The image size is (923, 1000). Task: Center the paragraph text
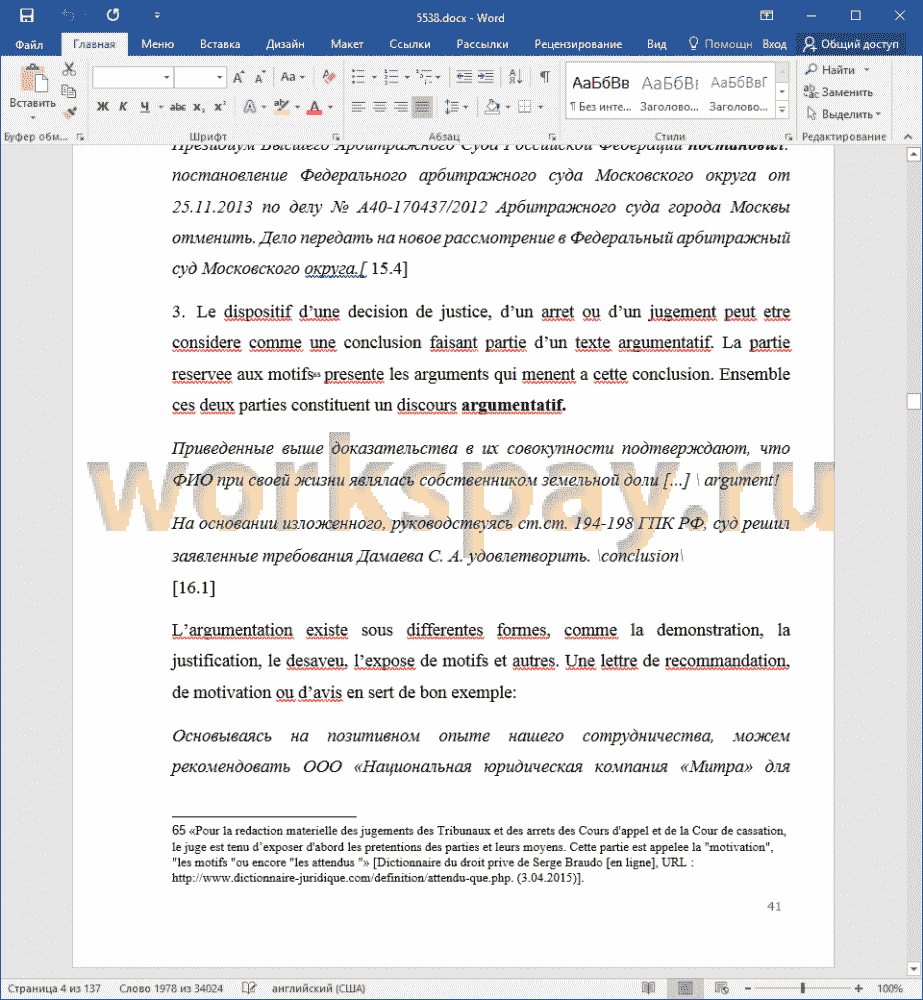pos(380,107)
